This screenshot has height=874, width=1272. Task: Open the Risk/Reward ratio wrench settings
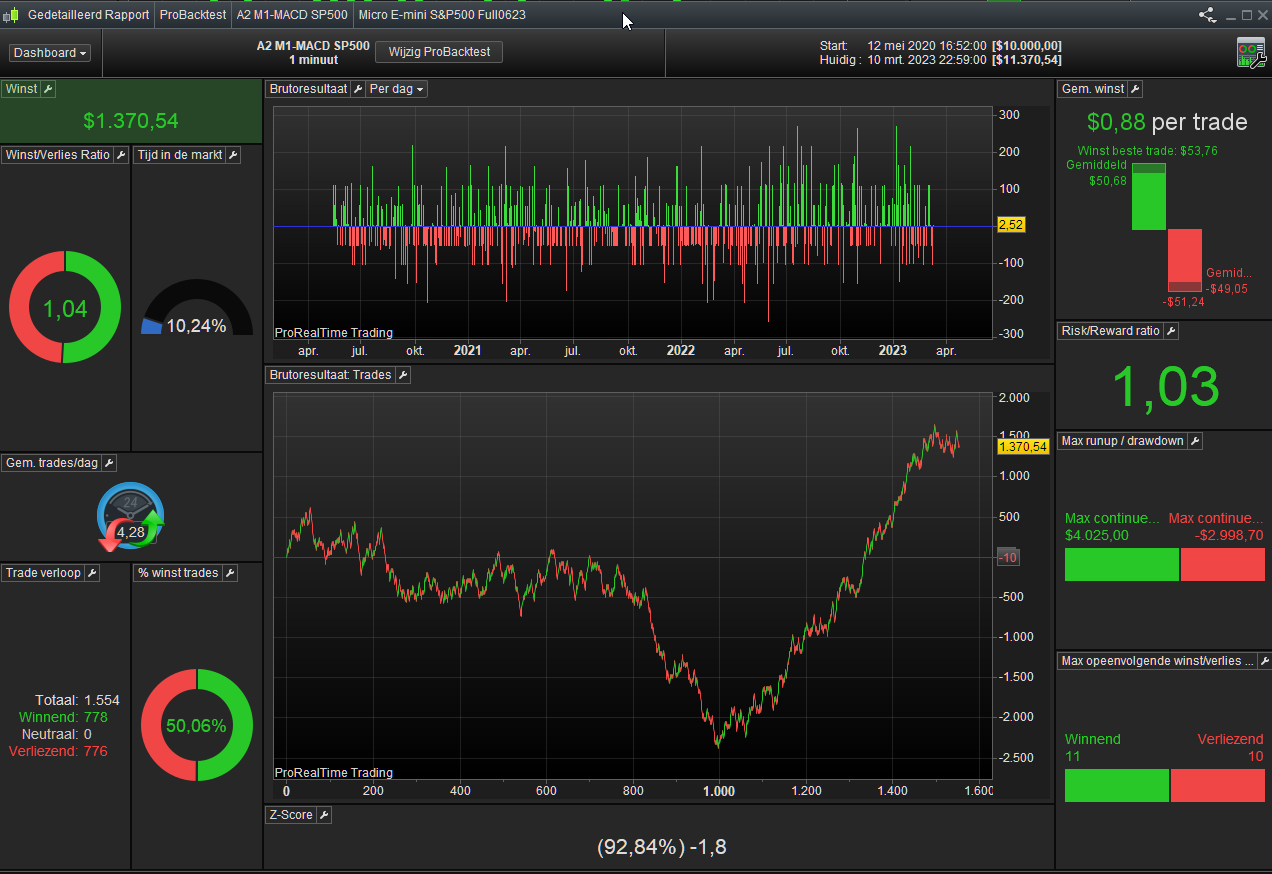coord(1171,331)
